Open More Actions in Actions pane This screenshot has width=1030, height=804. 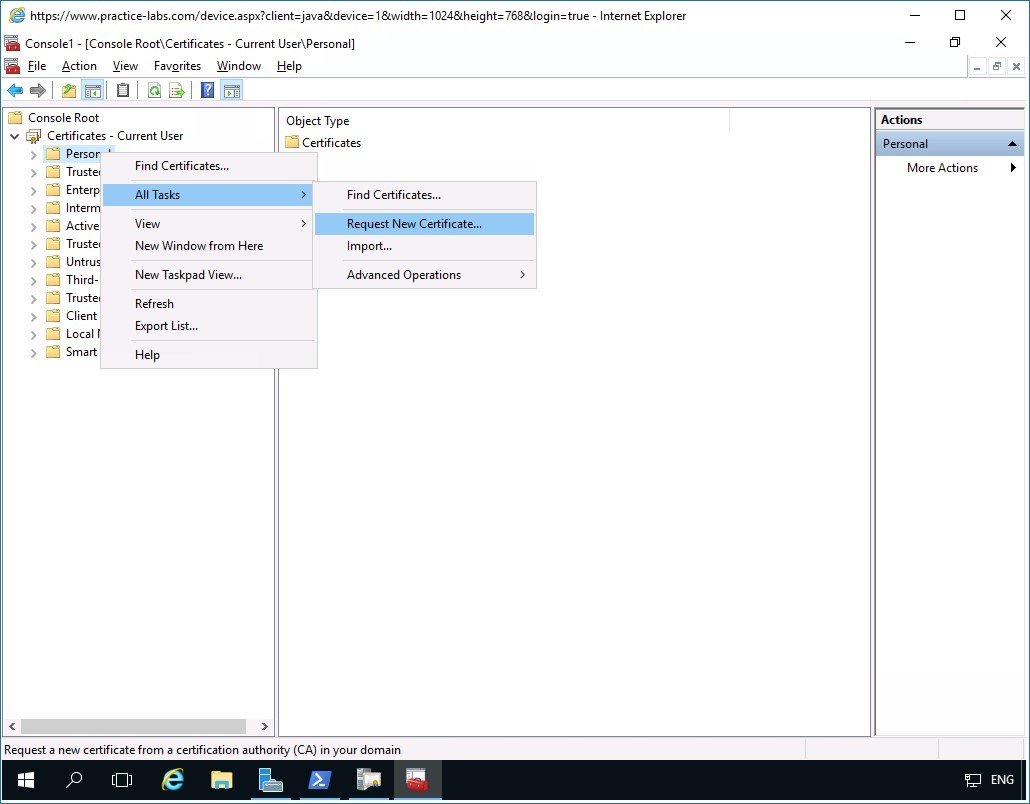point(949,168)
